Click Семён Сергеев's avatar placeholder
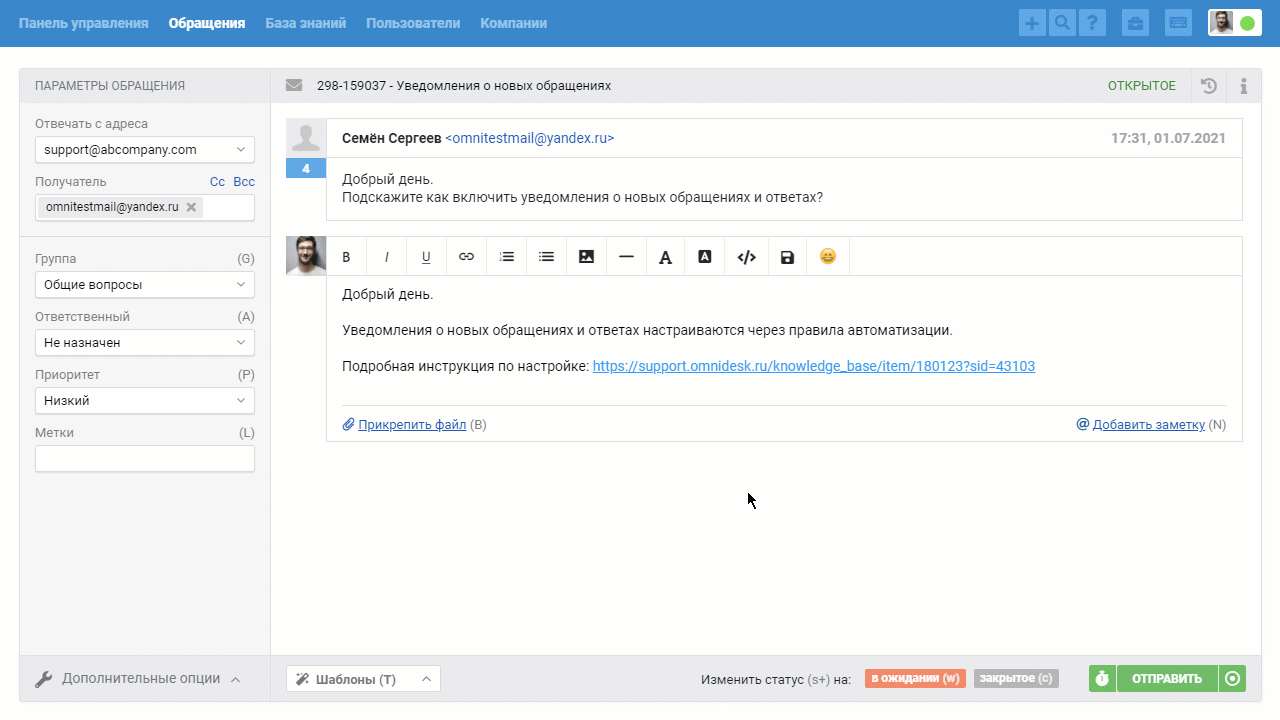 point(306,138)
